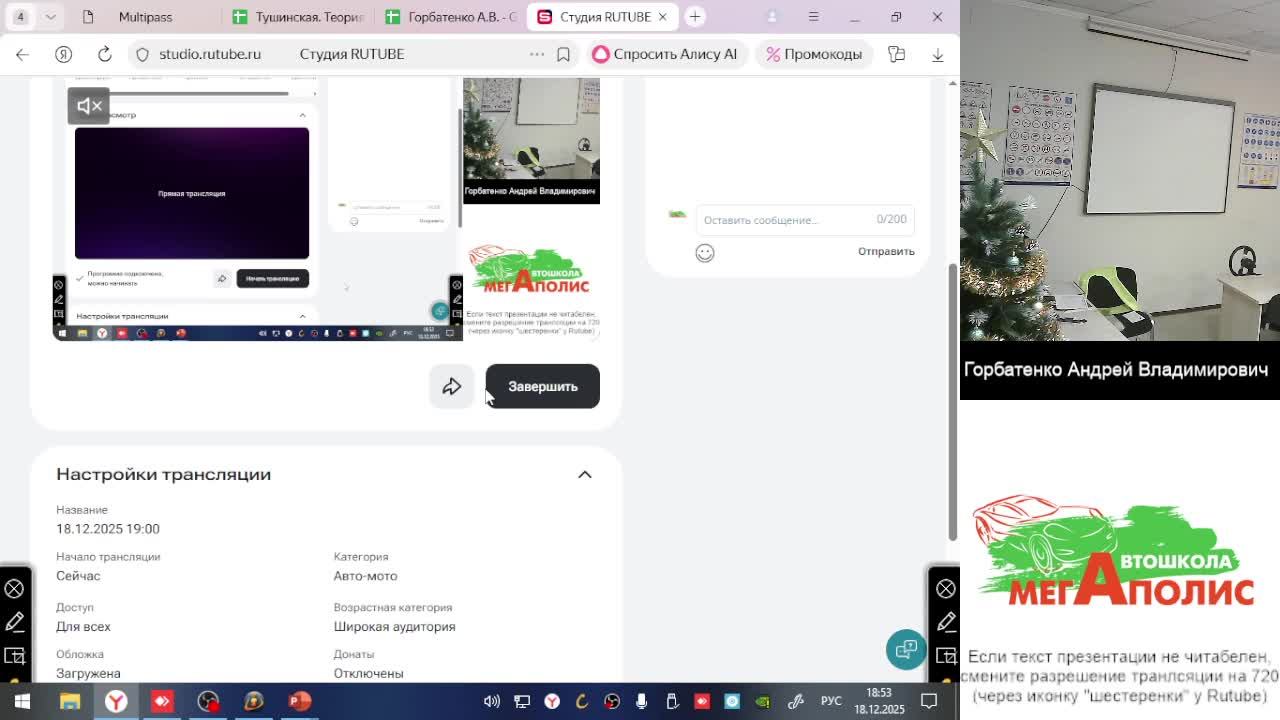Collapse the Настройки трансляции section
The width and height of the screenshot is (1280, 720).
pyautogui.click(x=585, y=474)
